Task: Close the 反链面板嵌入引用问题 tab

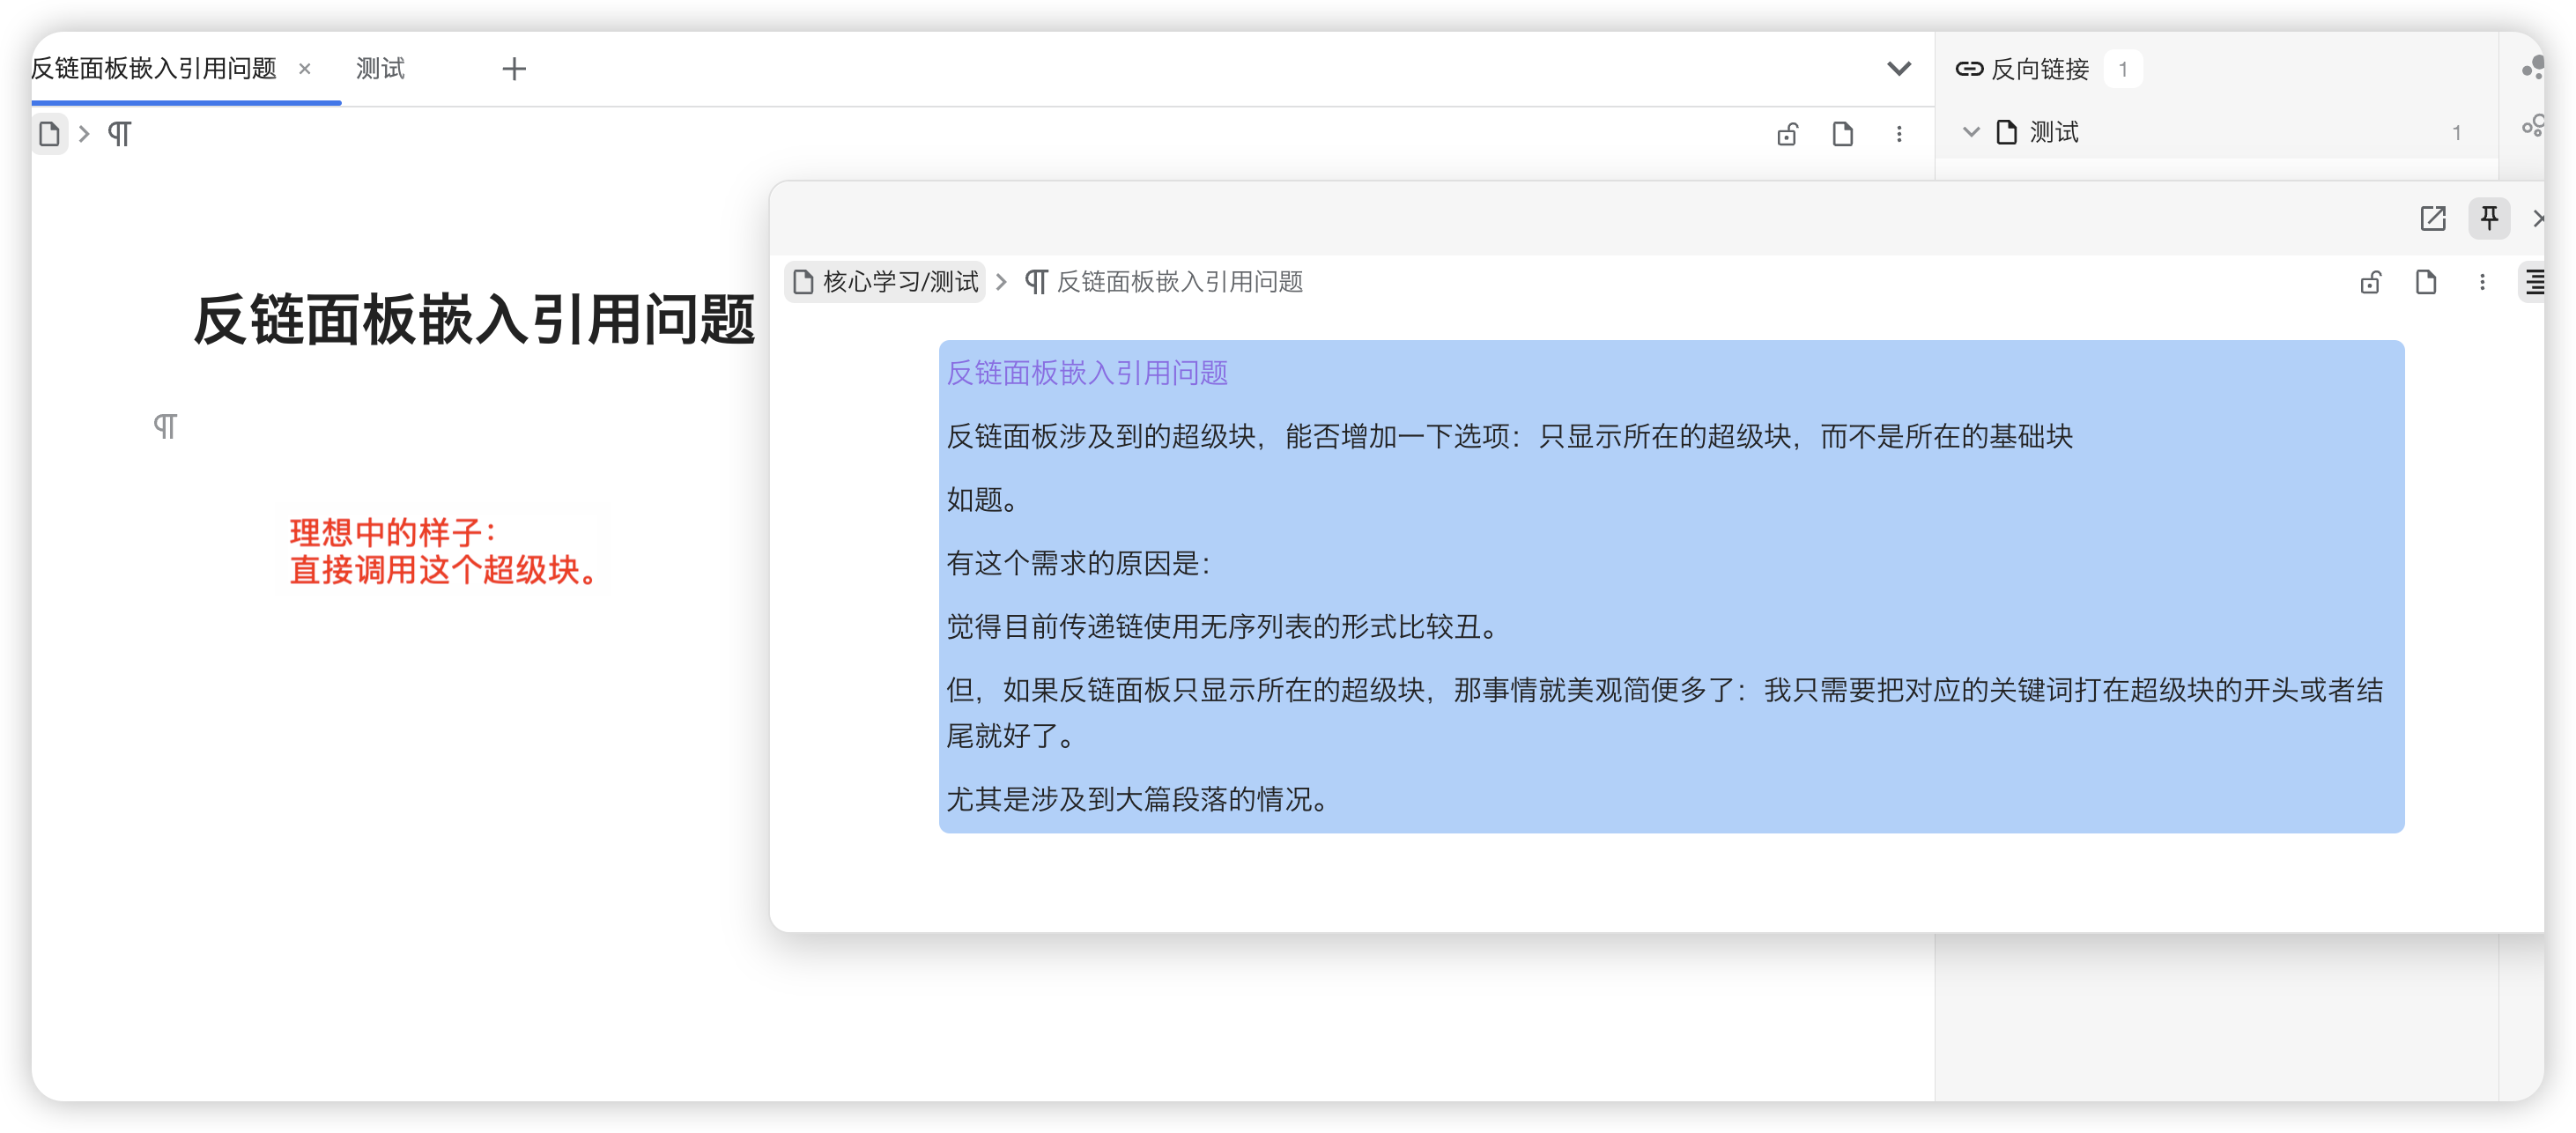Action: click(305, 69)
